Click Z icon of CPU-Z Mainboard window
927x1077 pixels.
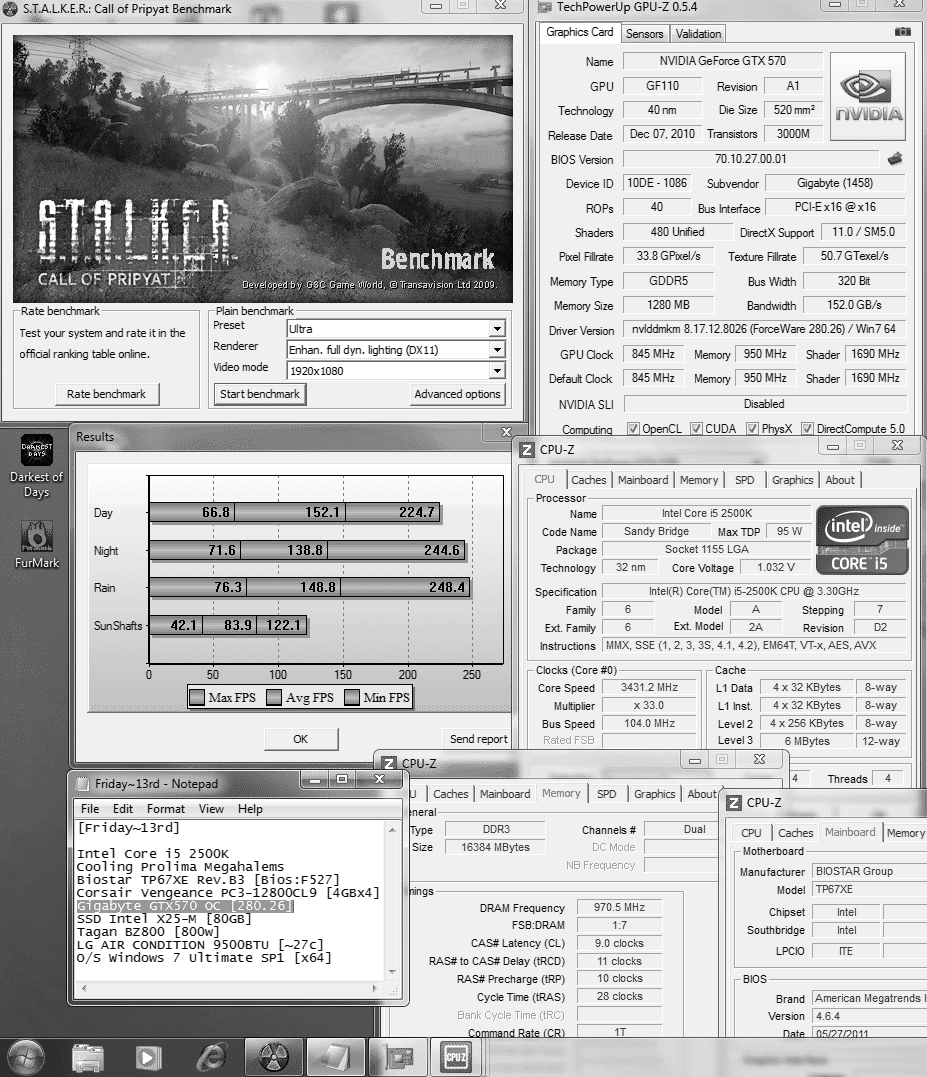tap(734, 803)
